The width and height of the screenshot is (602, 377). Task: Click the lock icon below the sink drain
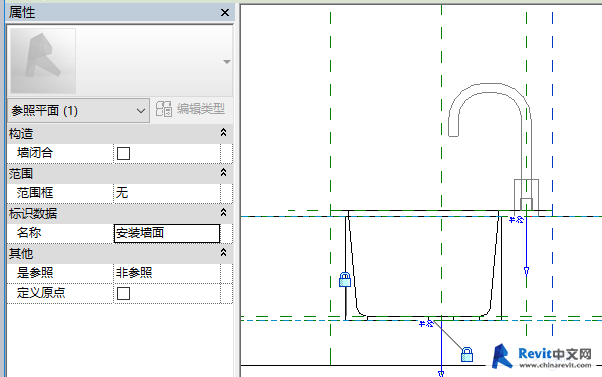pyautogui.click(x=467, y=354)
